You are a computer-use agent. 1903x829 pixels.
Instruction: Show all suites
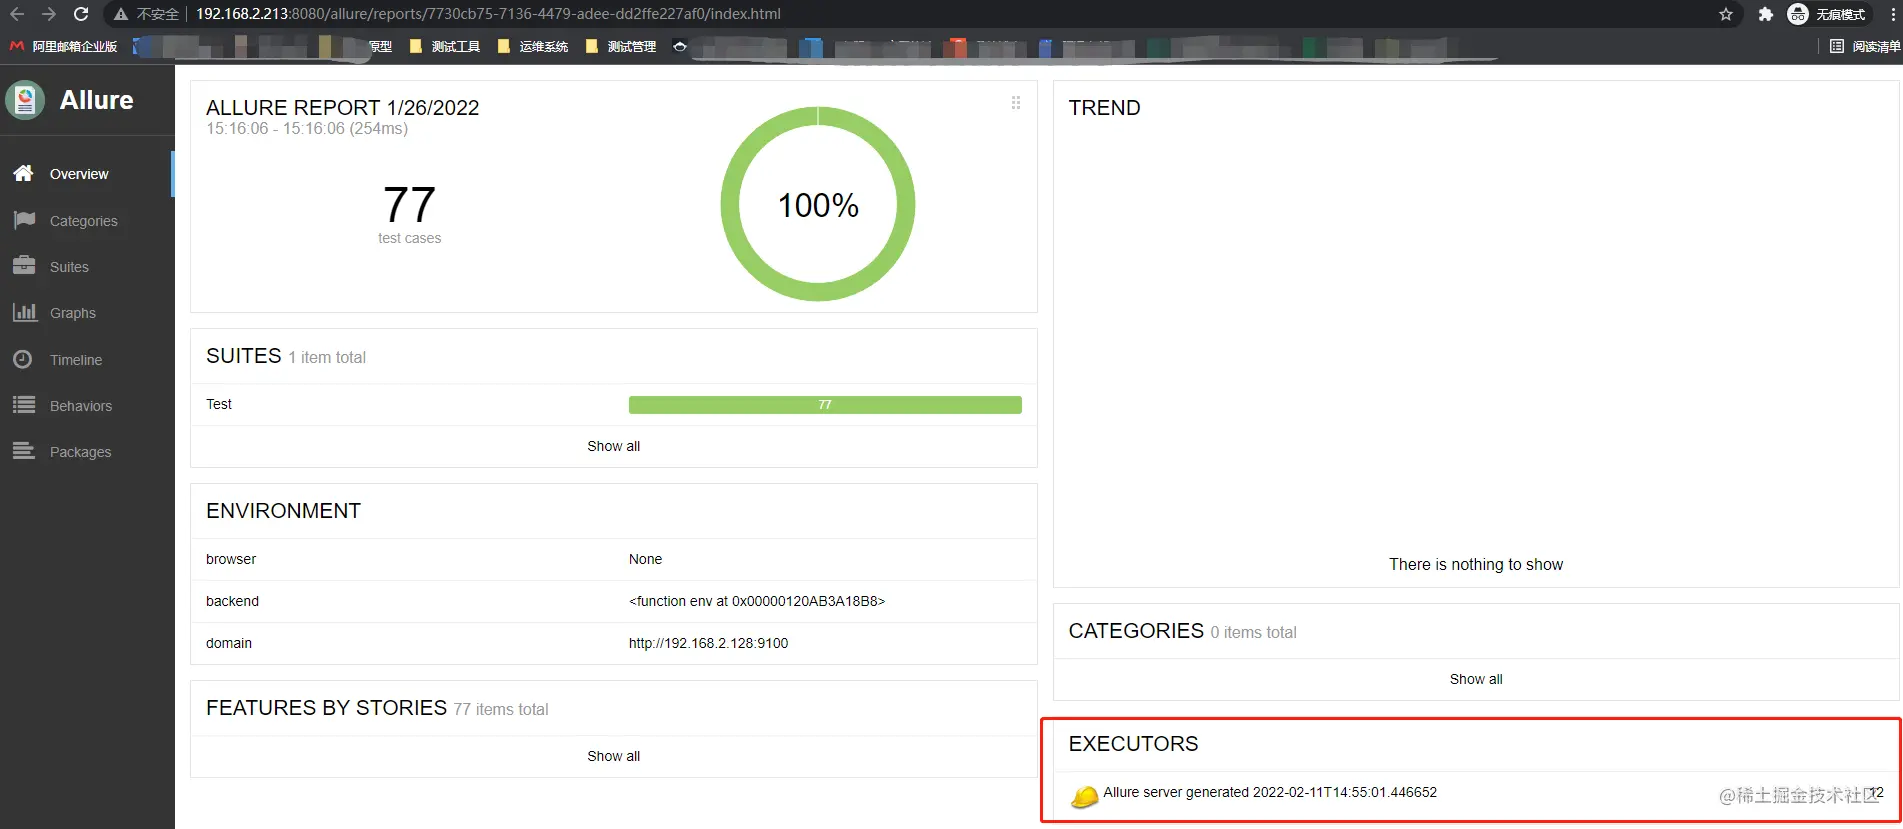tap(613, 446)
